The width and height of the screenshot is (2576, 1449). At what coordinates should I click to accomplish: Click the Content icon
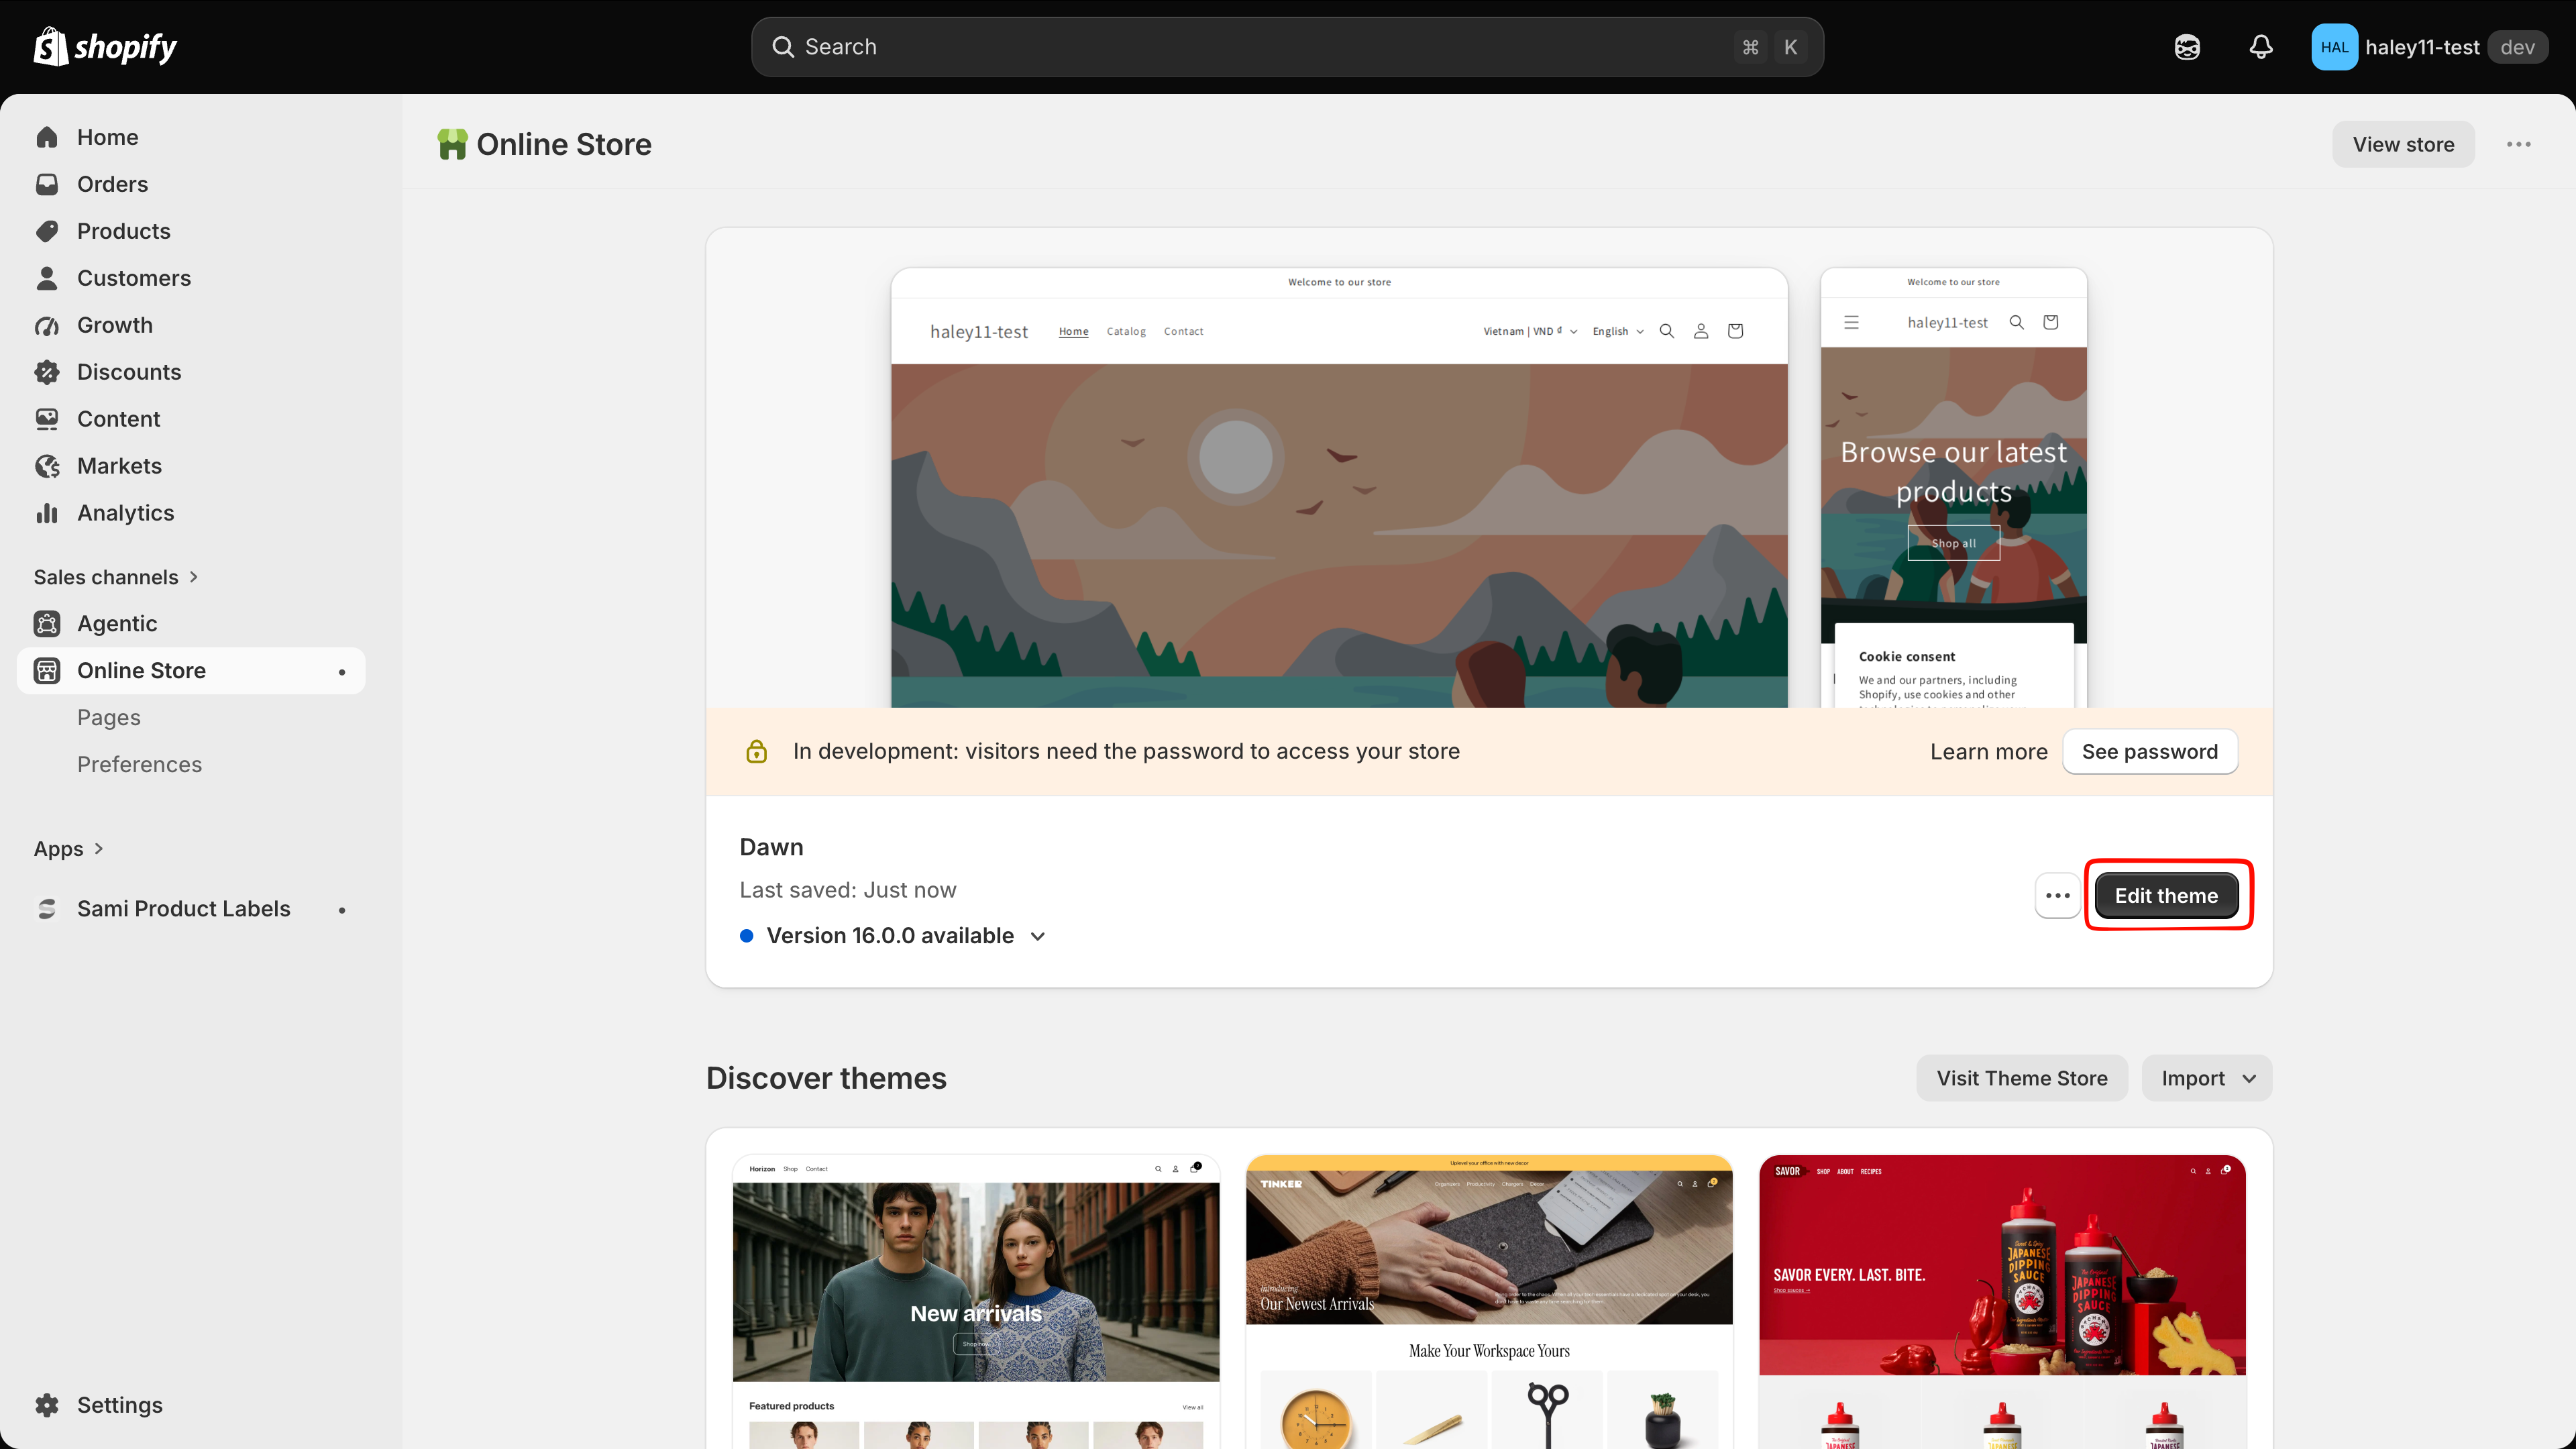coord(47,419)
